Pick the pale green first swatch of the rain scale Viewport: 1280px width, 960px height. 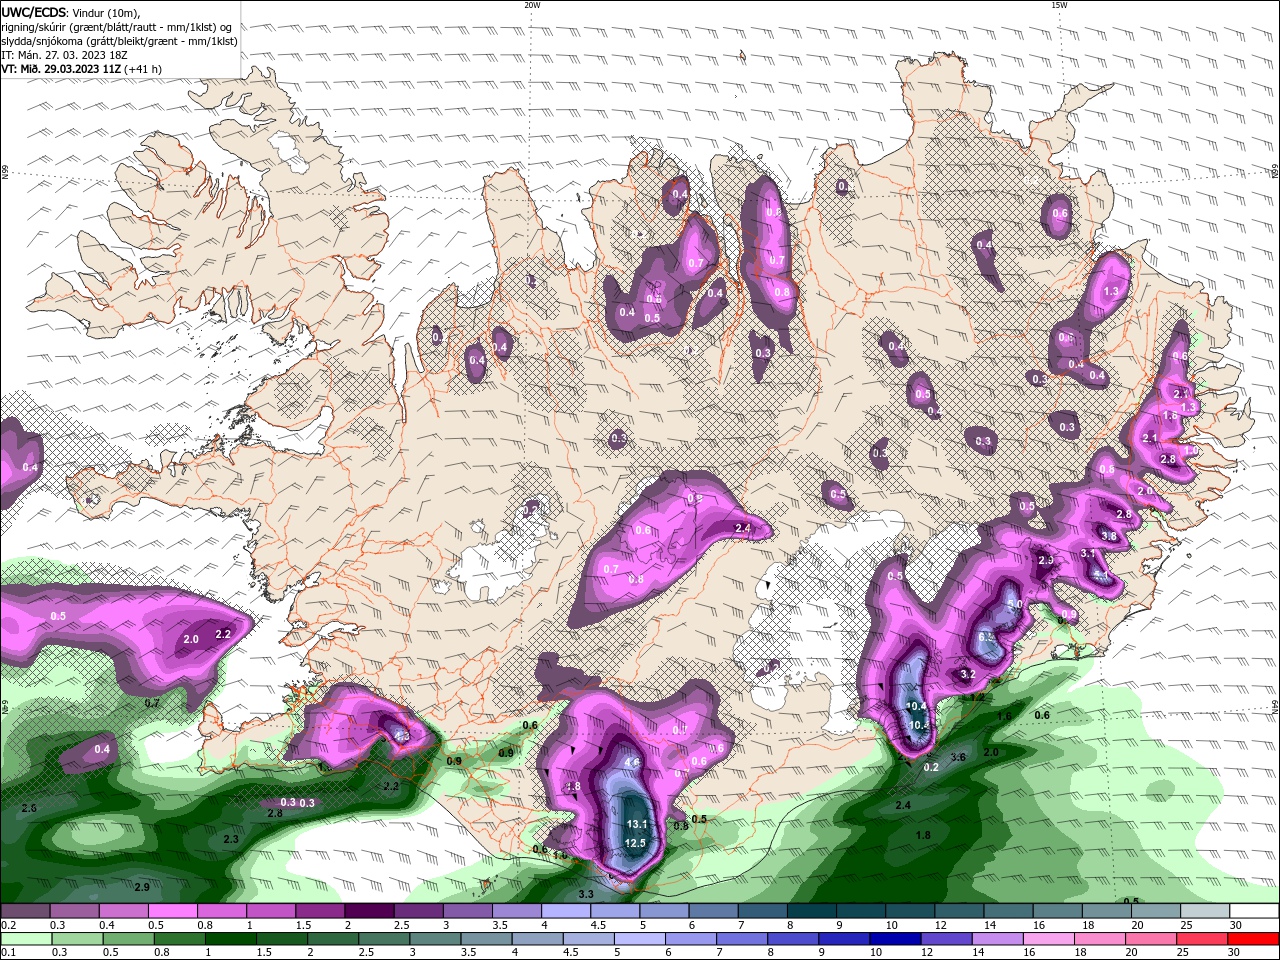(x=25, y=939)
